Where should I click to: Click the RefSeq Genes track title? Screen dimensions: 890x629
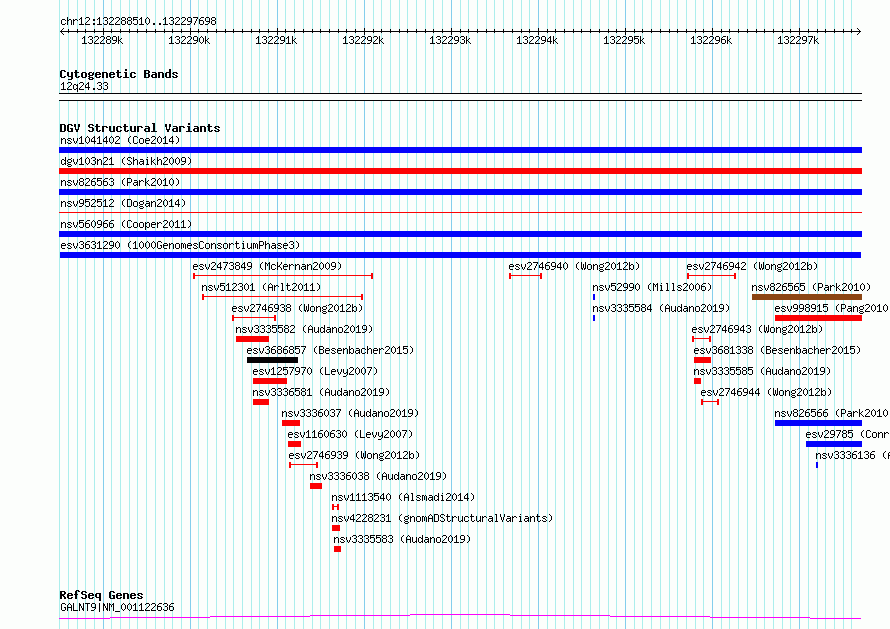[x=101, y=596]
